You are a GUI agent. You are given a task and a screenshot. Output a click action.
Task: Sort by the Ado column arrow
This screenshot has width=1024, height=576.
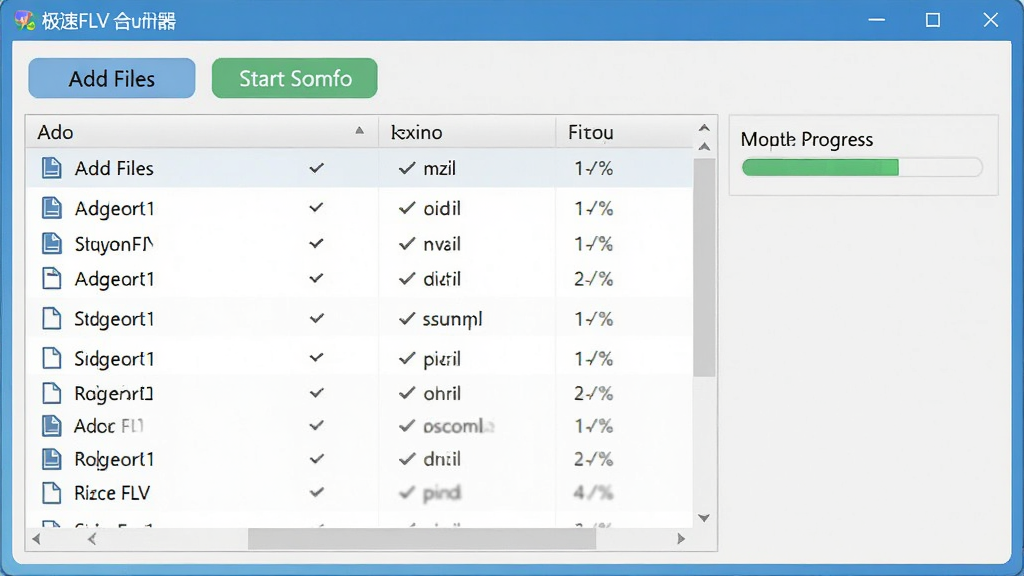tap(359, 131)
